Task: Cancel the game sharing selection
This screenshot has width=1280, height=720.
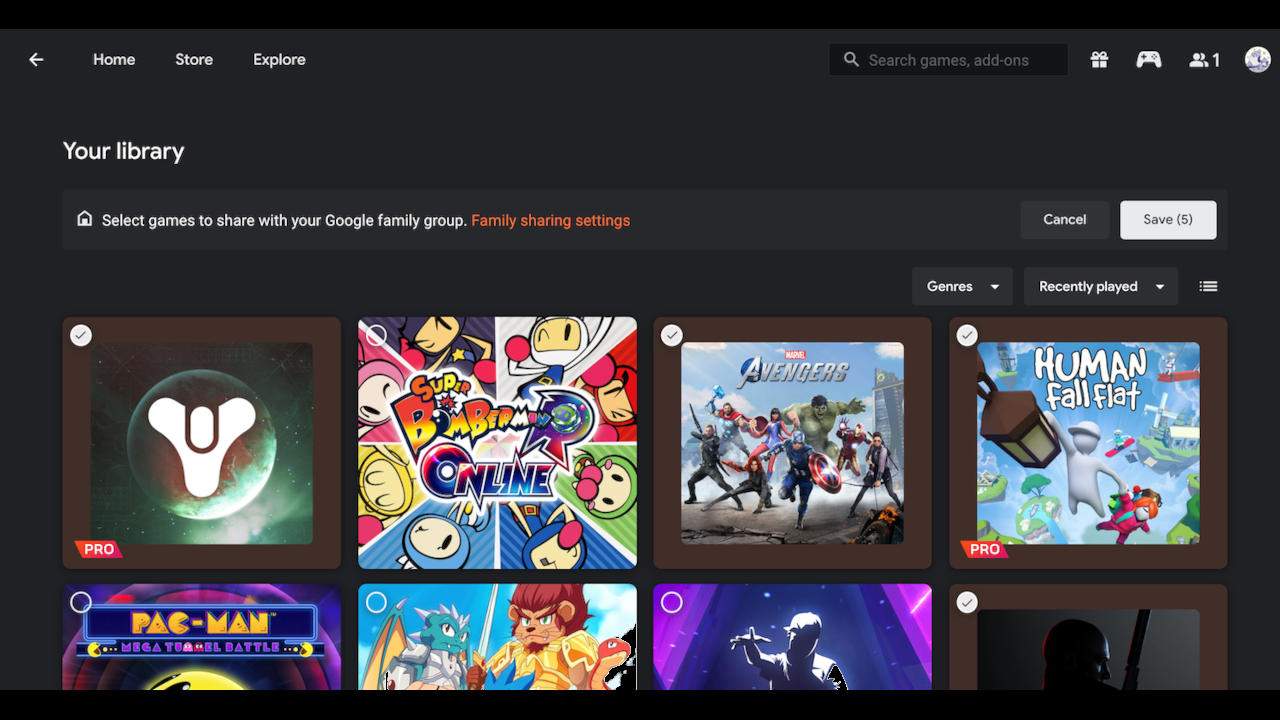Action: click(1064, 219)
